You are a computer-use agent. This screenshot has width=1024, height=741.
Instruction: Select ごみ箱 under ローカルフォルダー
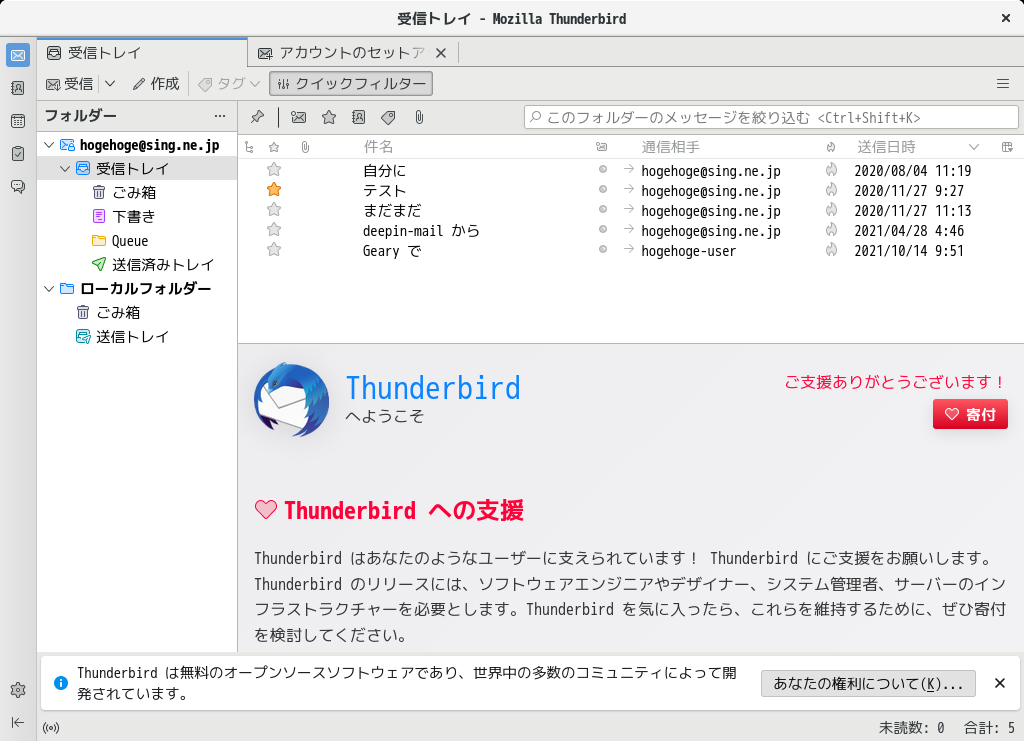(137, 313)
